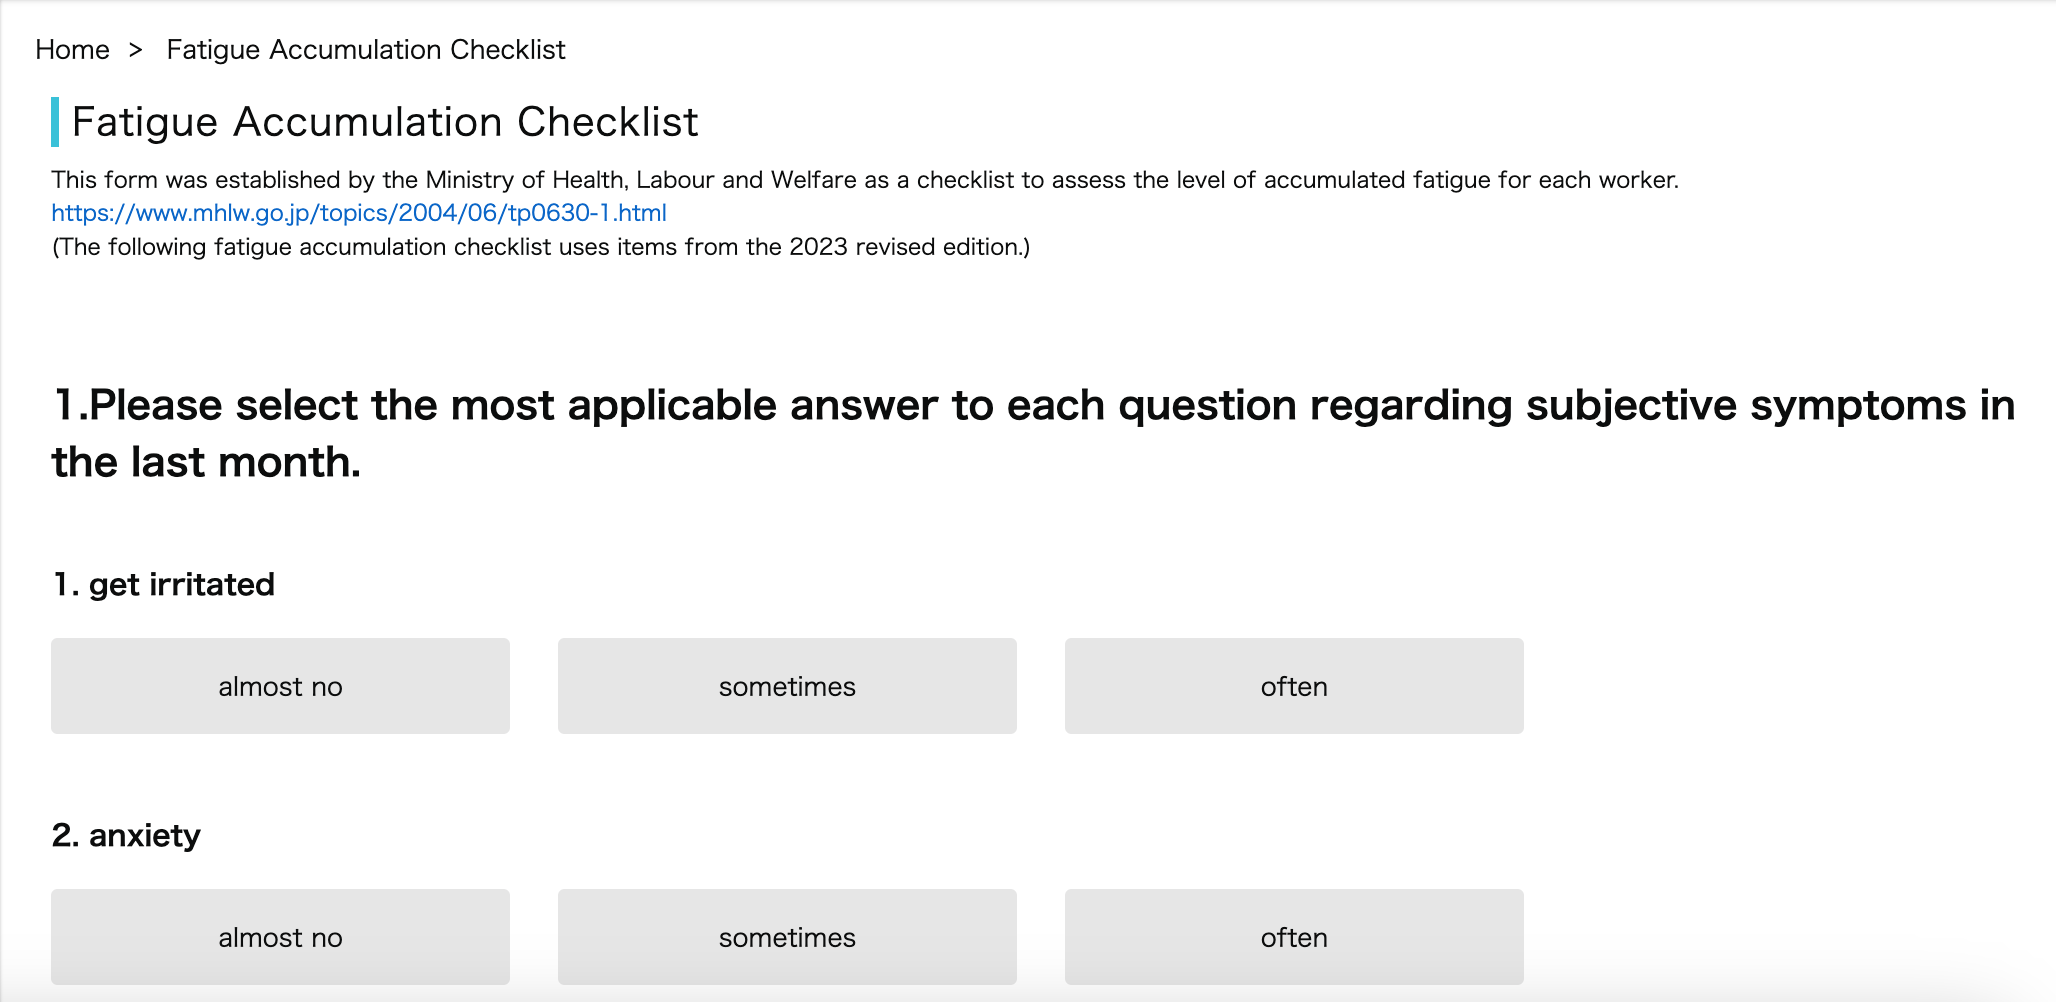Select 'often' for get irritated
The image size is (2056, 1002).
pyautogui.click(x=1294, y=686)
